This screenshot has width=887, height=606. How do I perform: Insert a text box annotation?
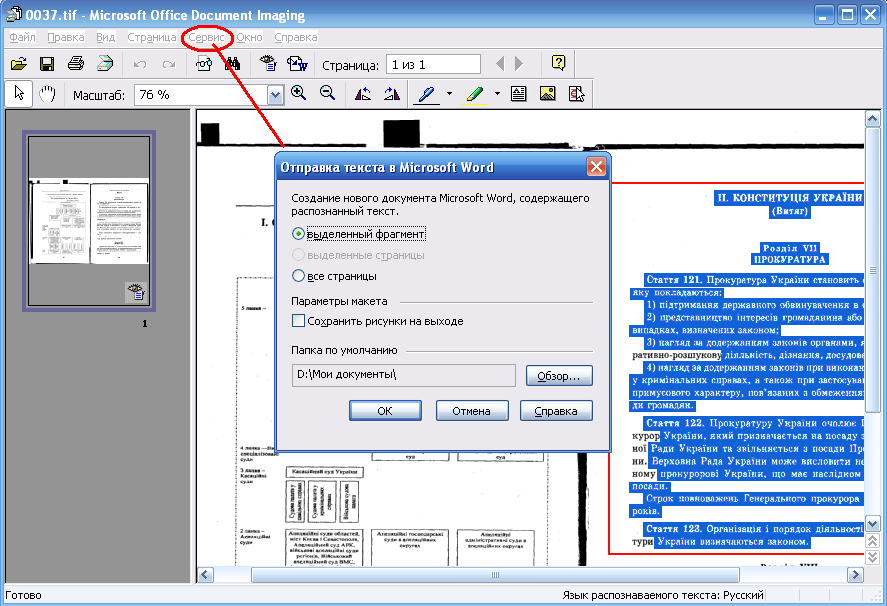[x=518, y=94]
